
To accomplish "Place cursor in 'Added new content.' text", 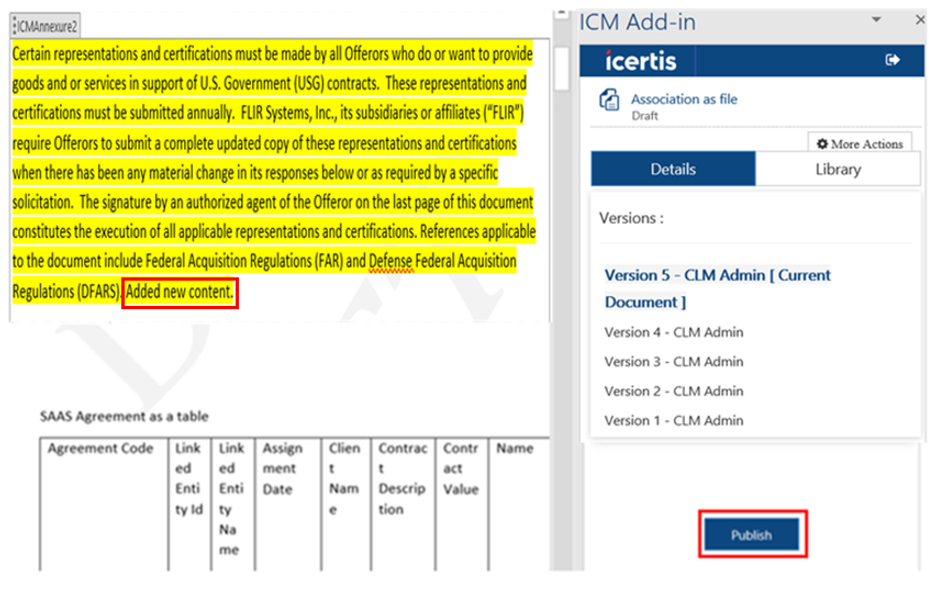I will coord(180,293).
